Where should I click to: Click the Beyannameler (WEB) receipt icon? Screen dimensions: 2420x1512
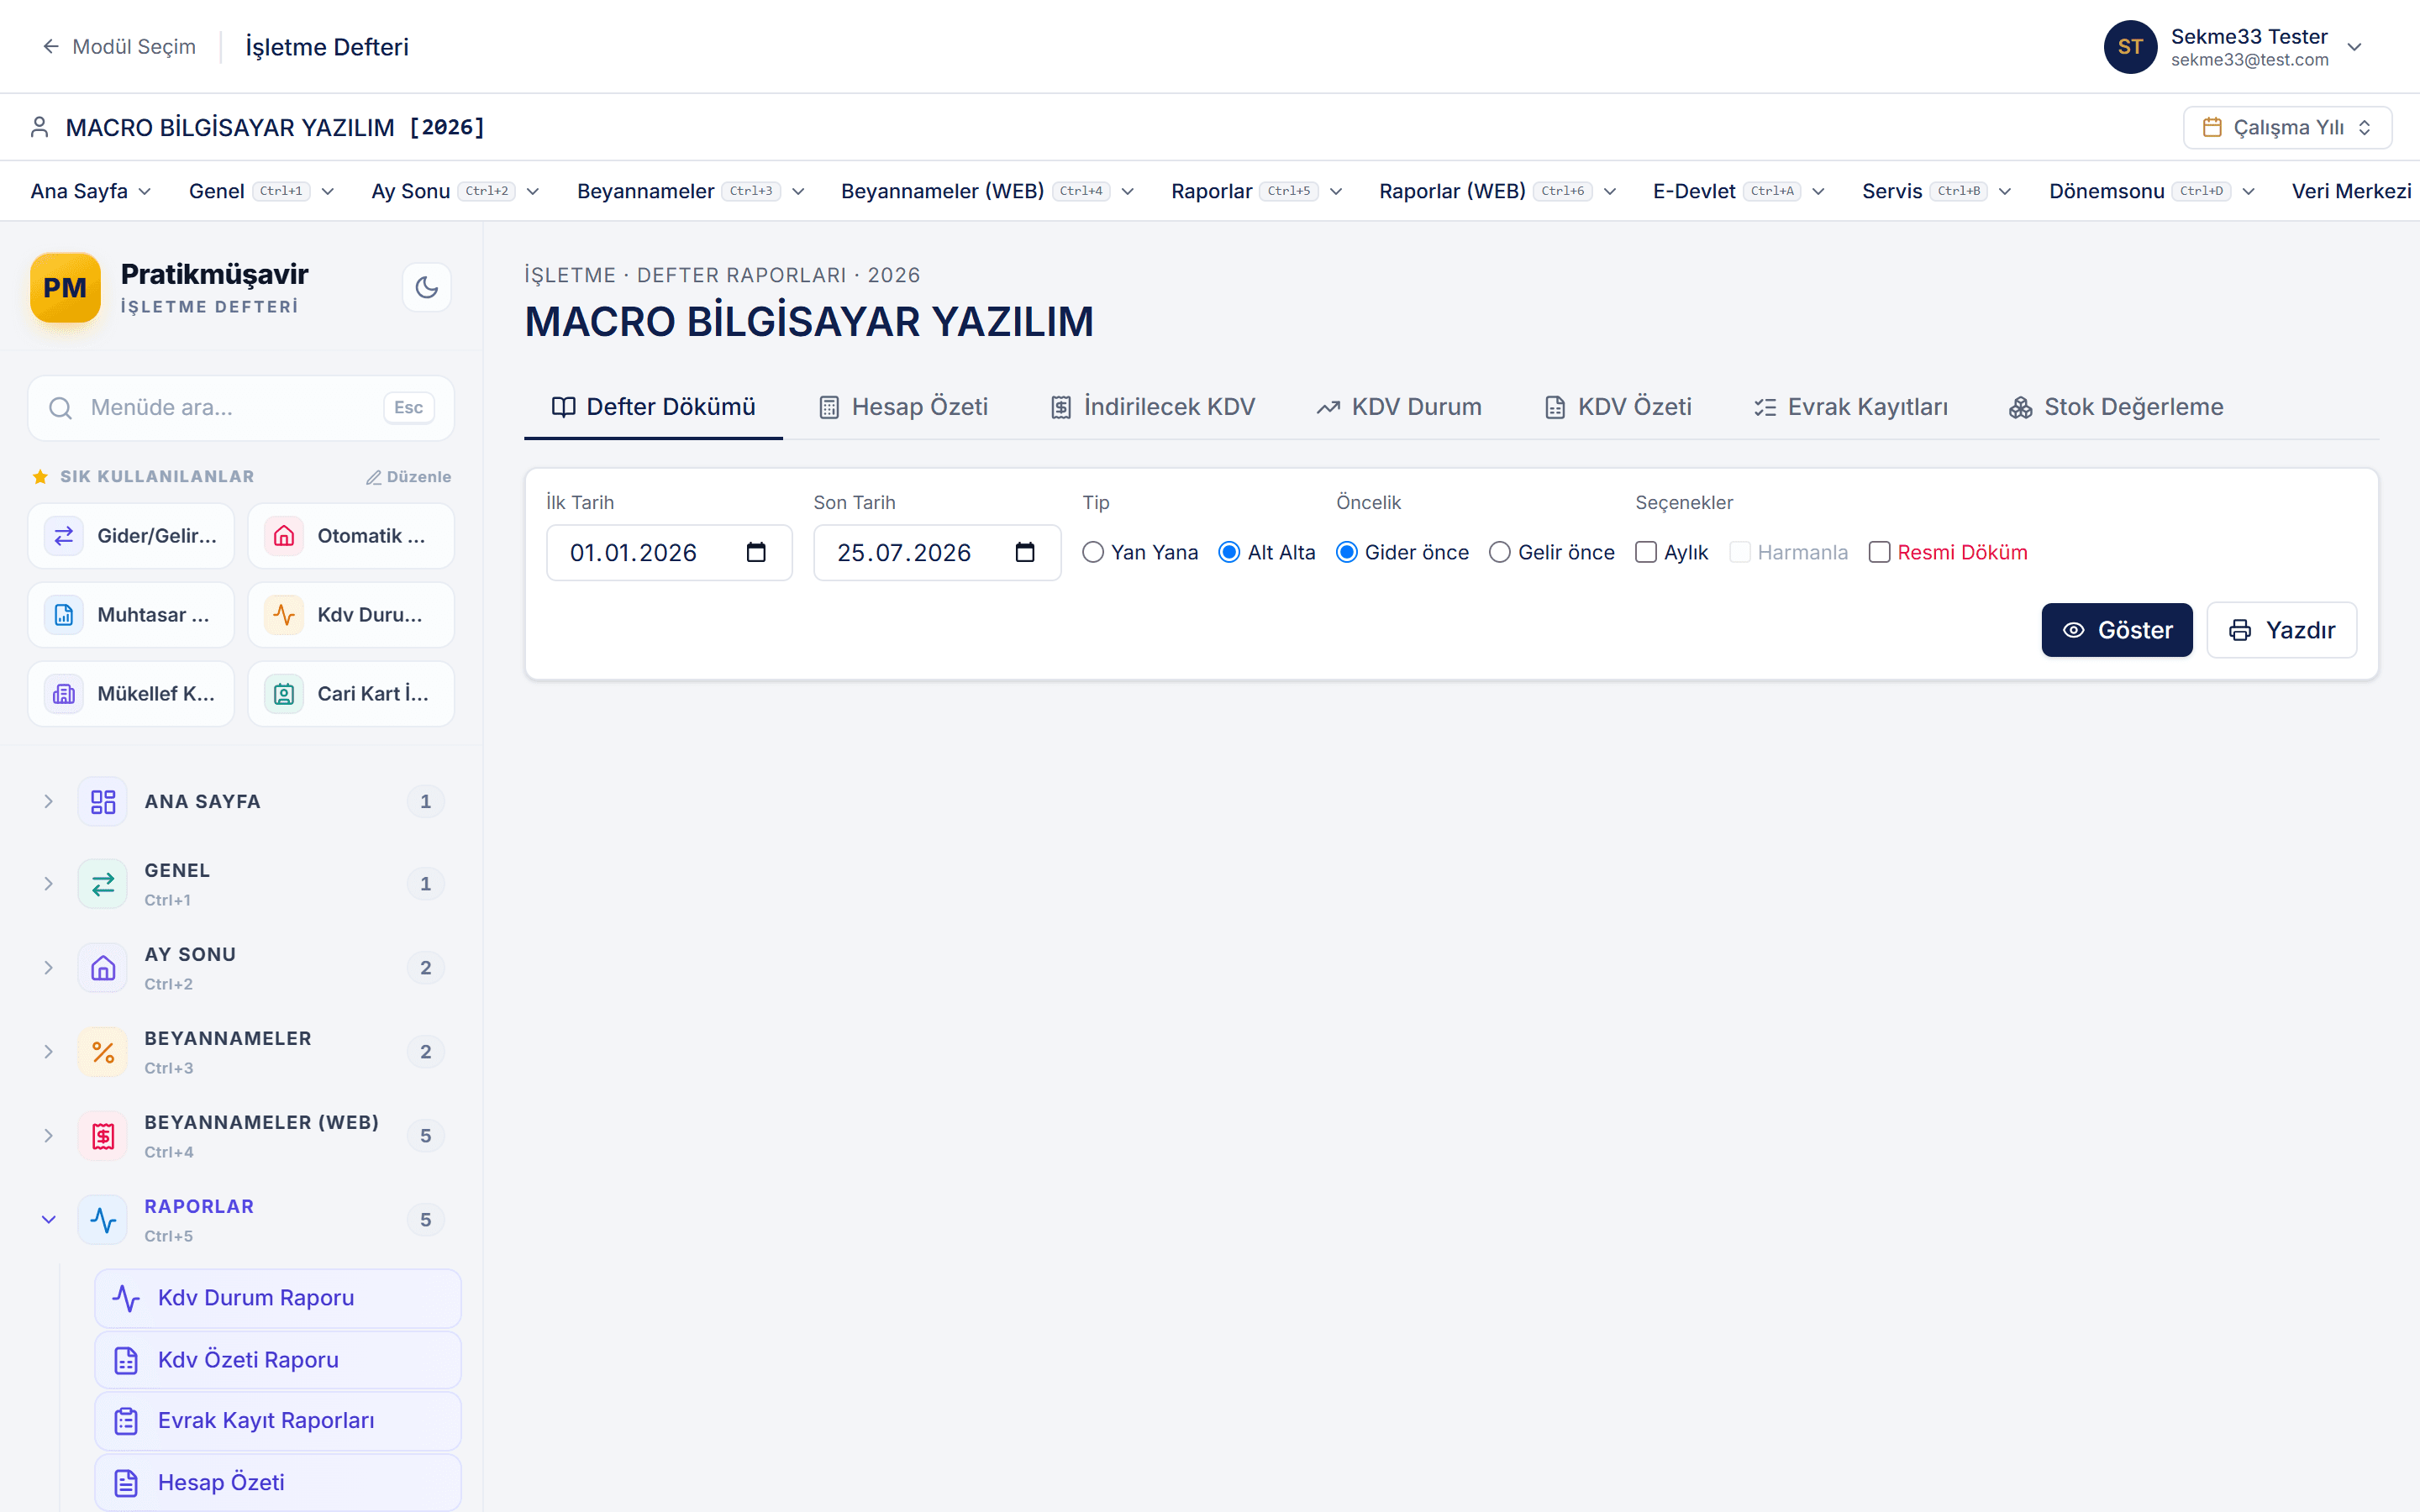(x=103, y=1136)
